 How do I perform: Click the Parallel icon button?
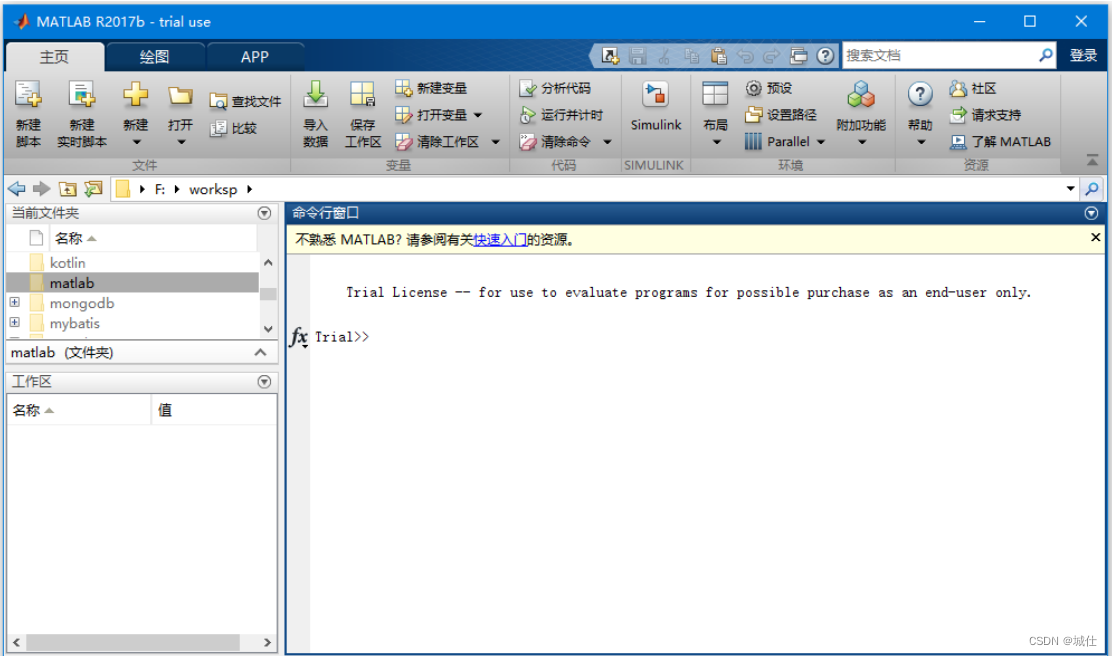coord(777,142)
